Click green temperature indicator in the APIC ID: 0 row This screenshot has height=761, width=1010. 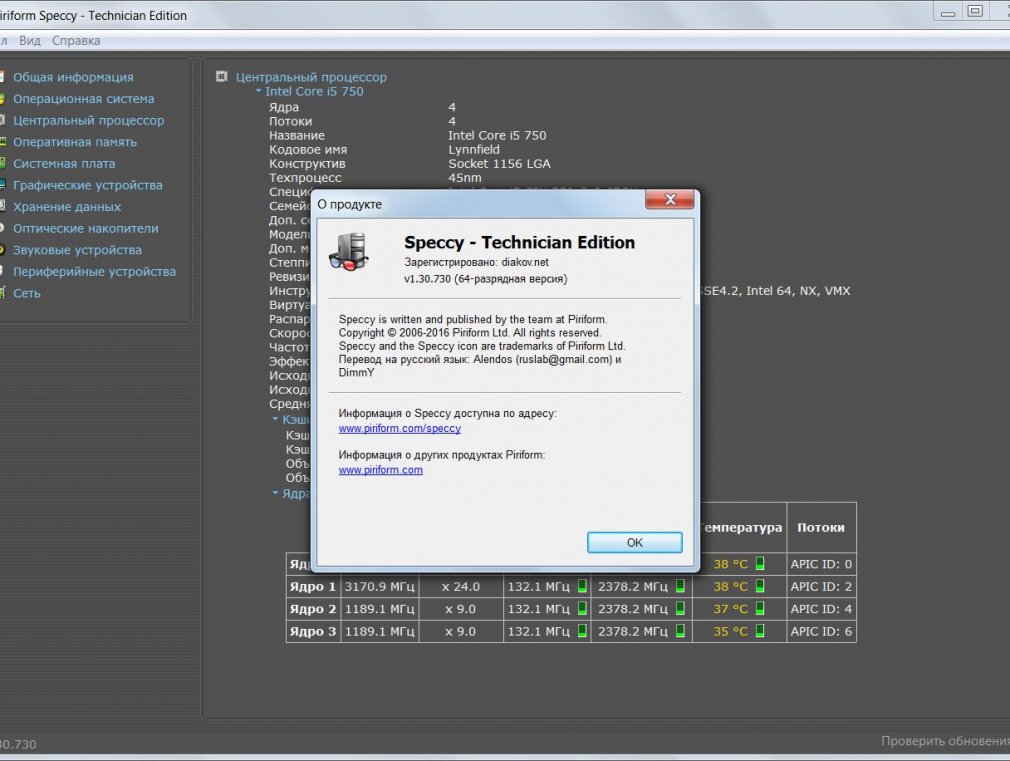click(x=760, y=564)
